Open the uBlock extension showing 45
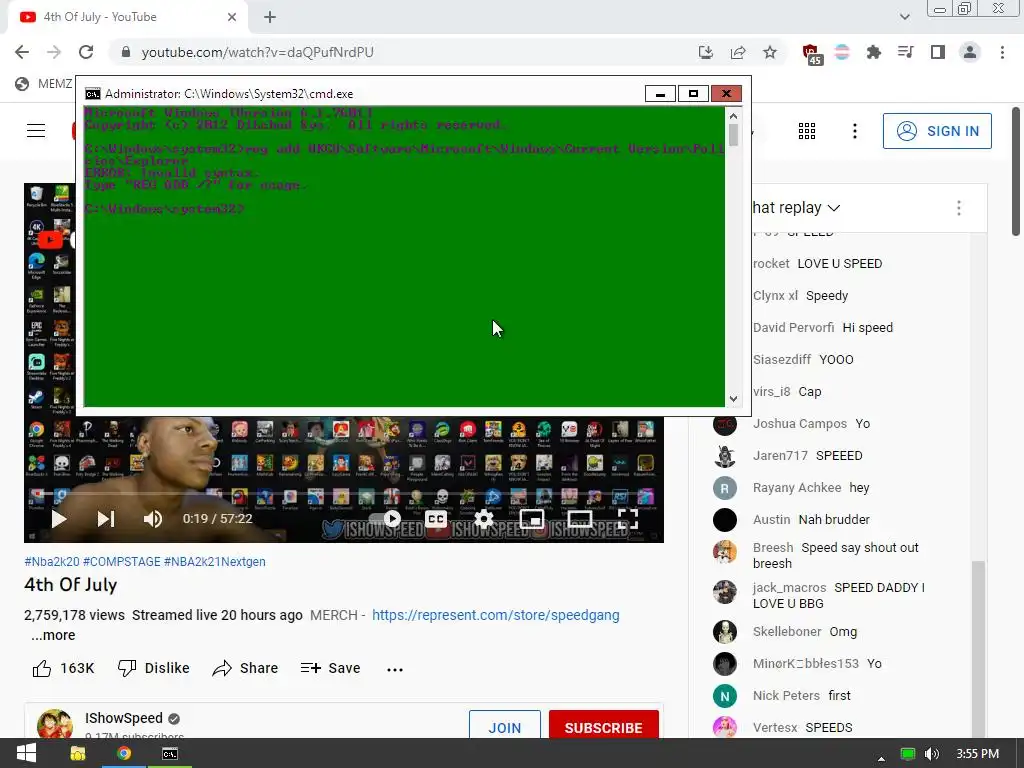Screen dimensions: 1024x768 pyautogui.click(x=811, y=54)
